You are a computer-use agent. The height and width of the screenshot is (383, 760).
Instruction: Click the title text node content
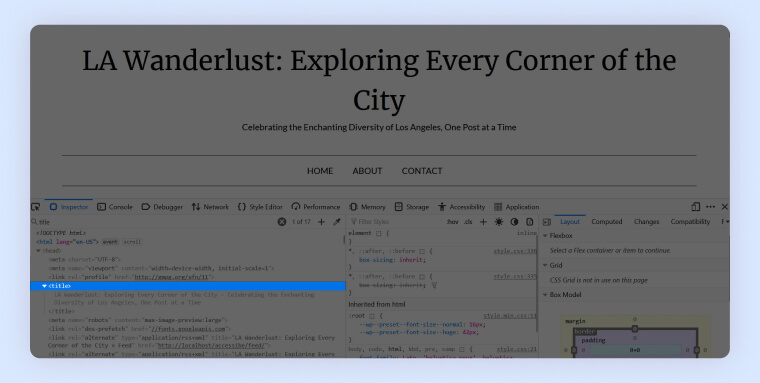tap(184, 298)
